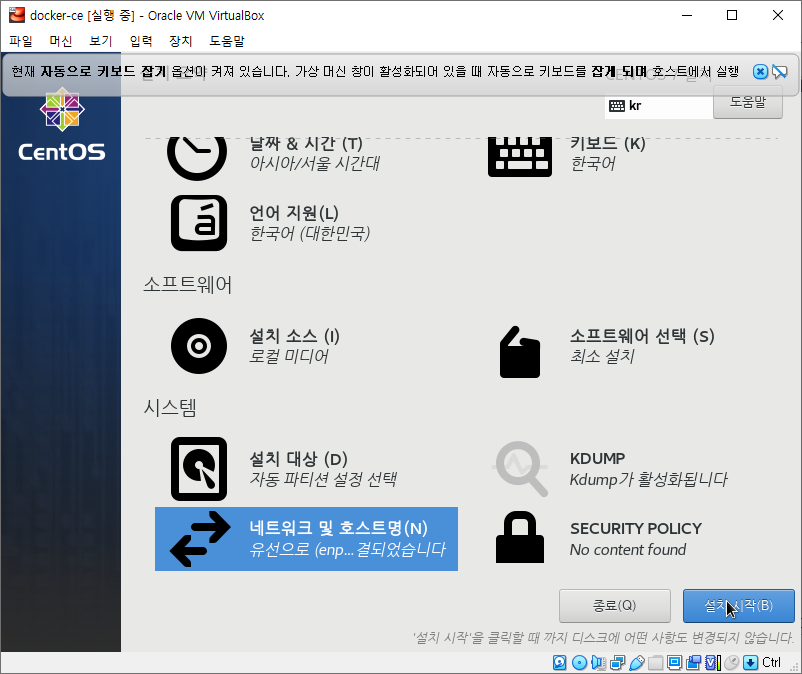Click the KDUMP label
The height and width of the screenshot is (674, 802).
(597, 458)
